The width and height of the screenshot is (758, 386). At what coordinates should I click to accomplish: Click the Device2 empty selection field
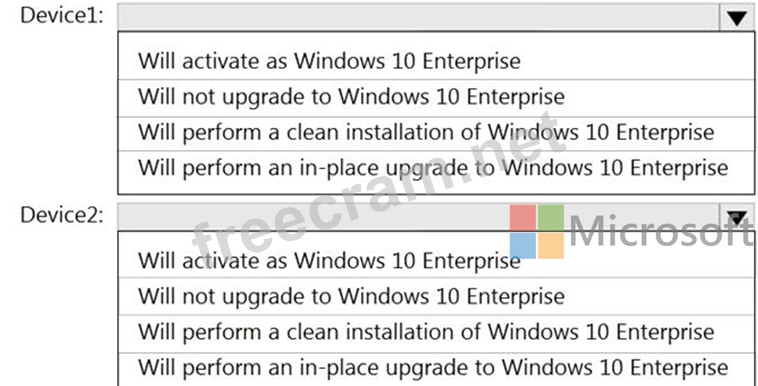[x=419, y=217]
